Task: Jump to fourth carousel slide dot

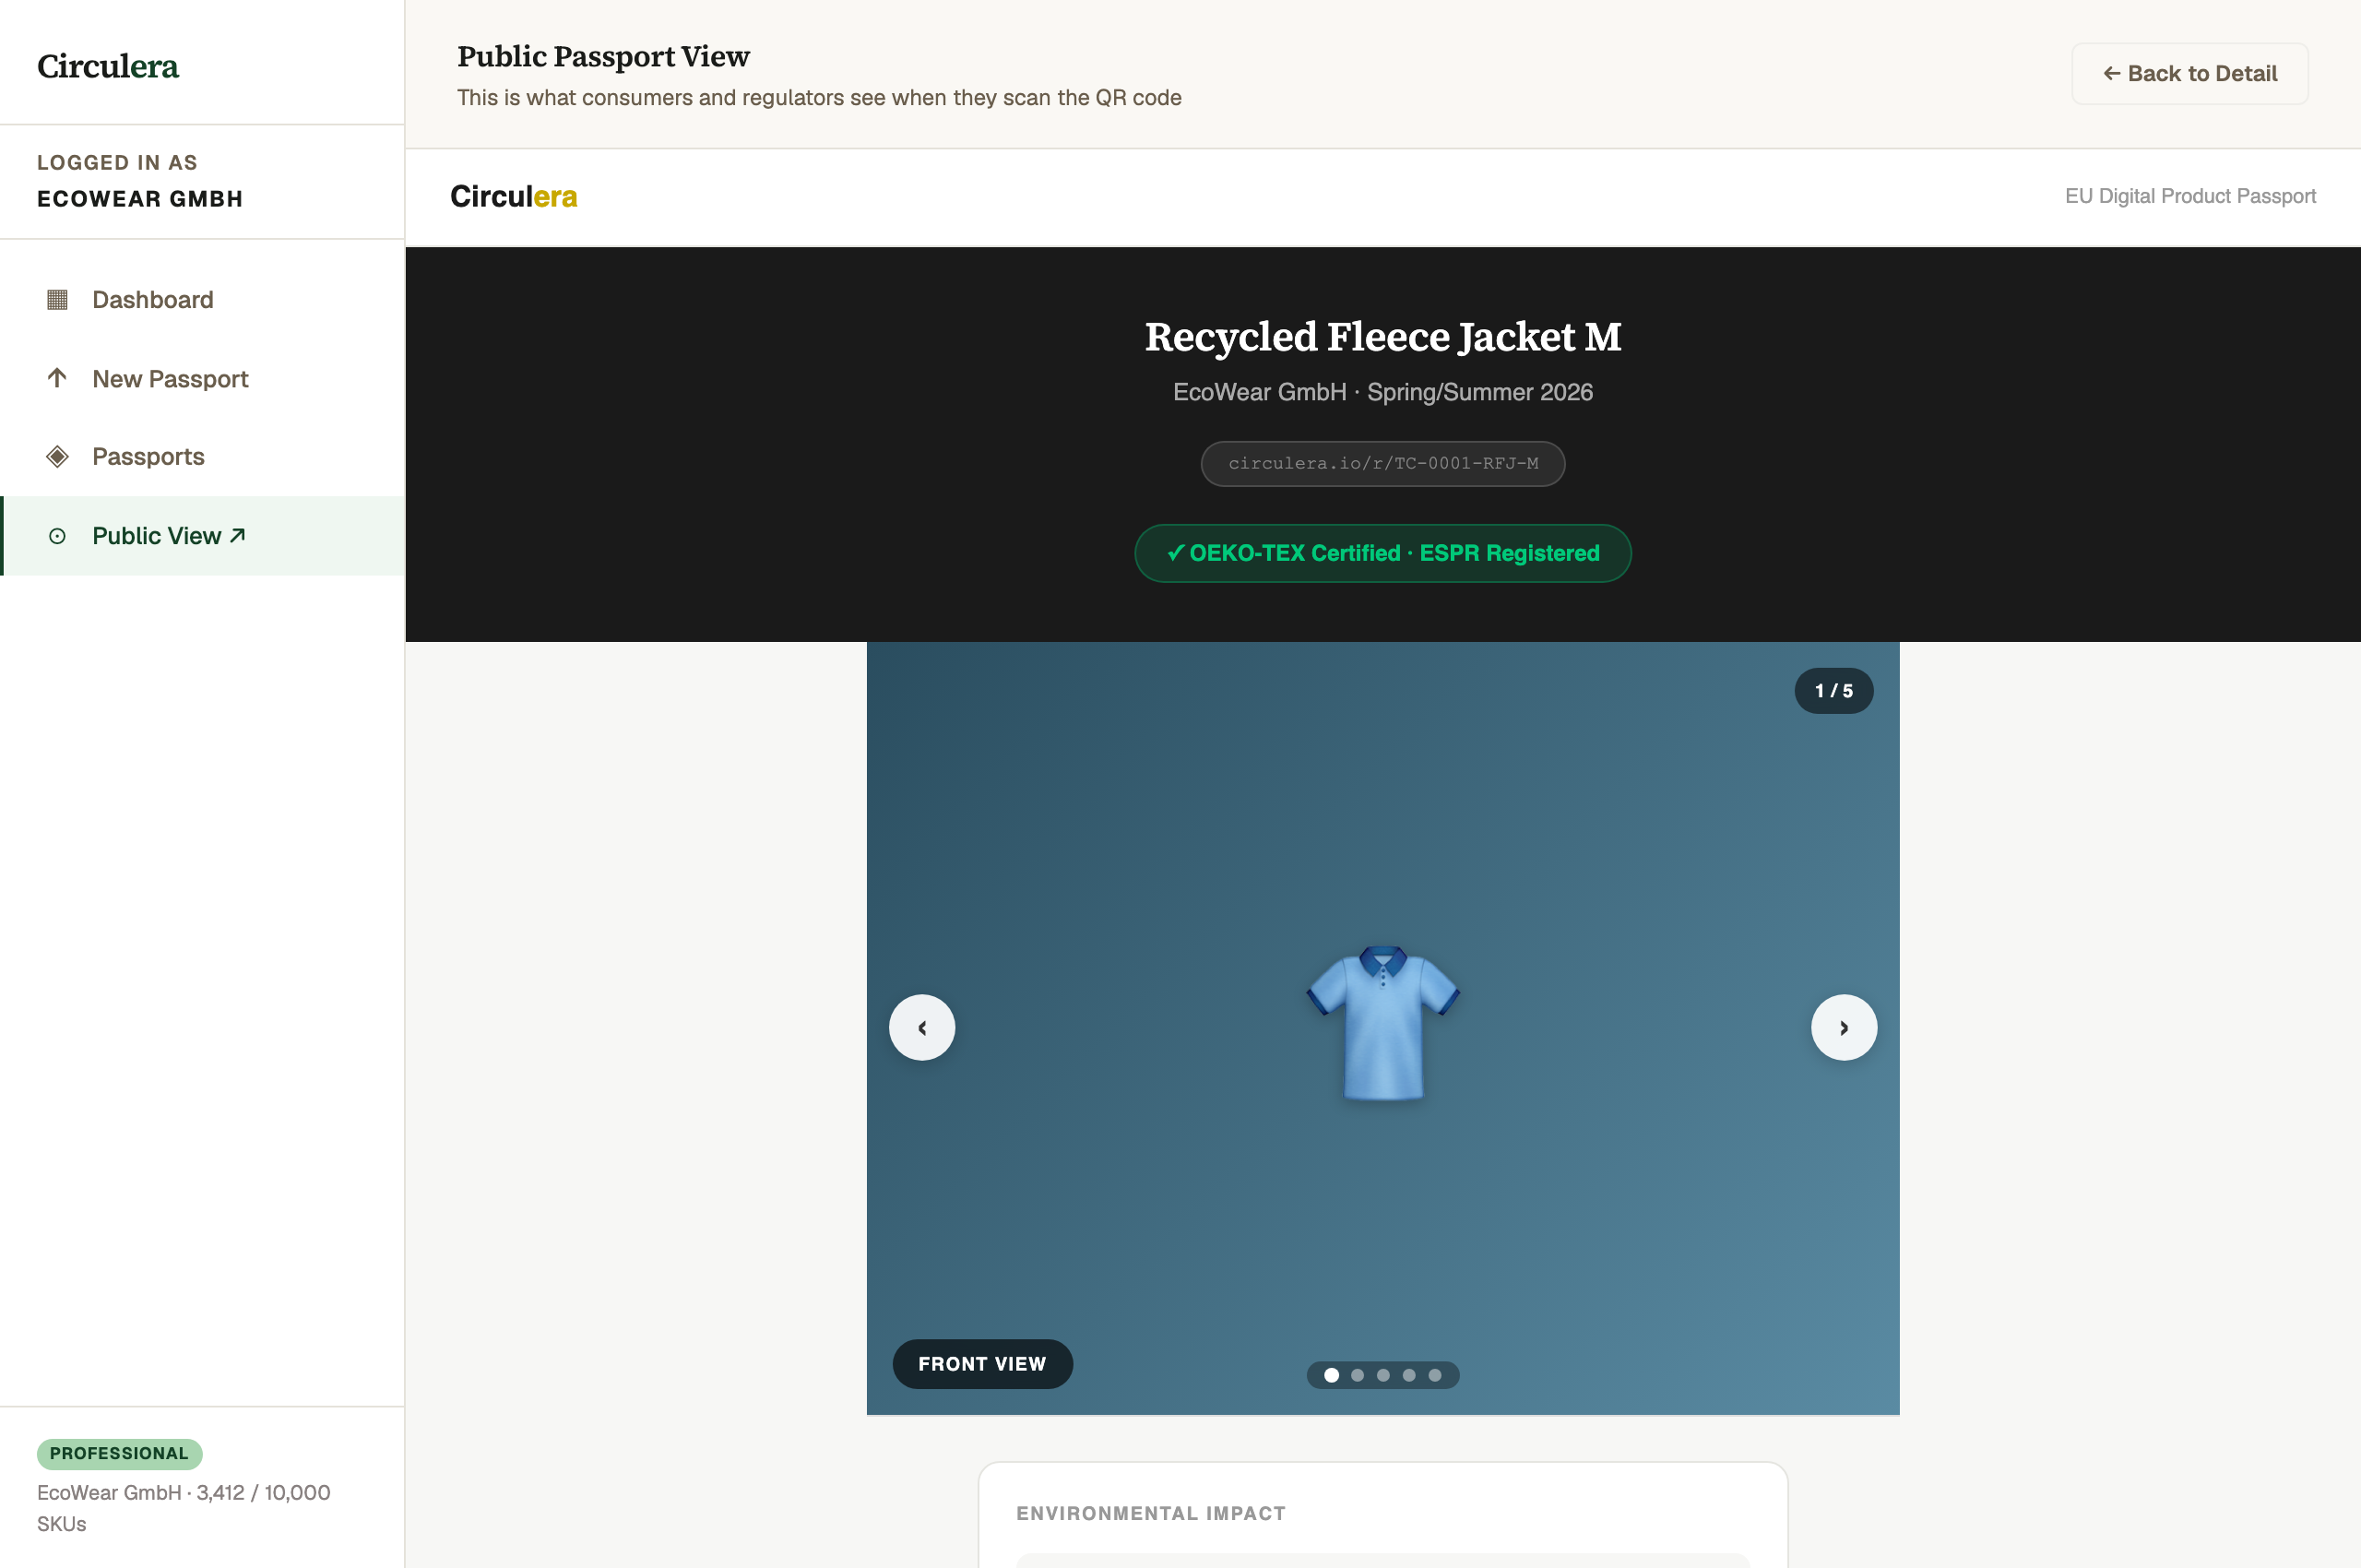Action: click(x=1409, y=1375)
